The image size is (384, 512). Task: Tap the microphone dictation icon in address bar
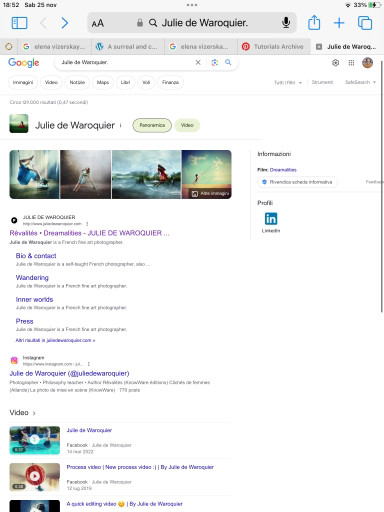click(286, 23)
